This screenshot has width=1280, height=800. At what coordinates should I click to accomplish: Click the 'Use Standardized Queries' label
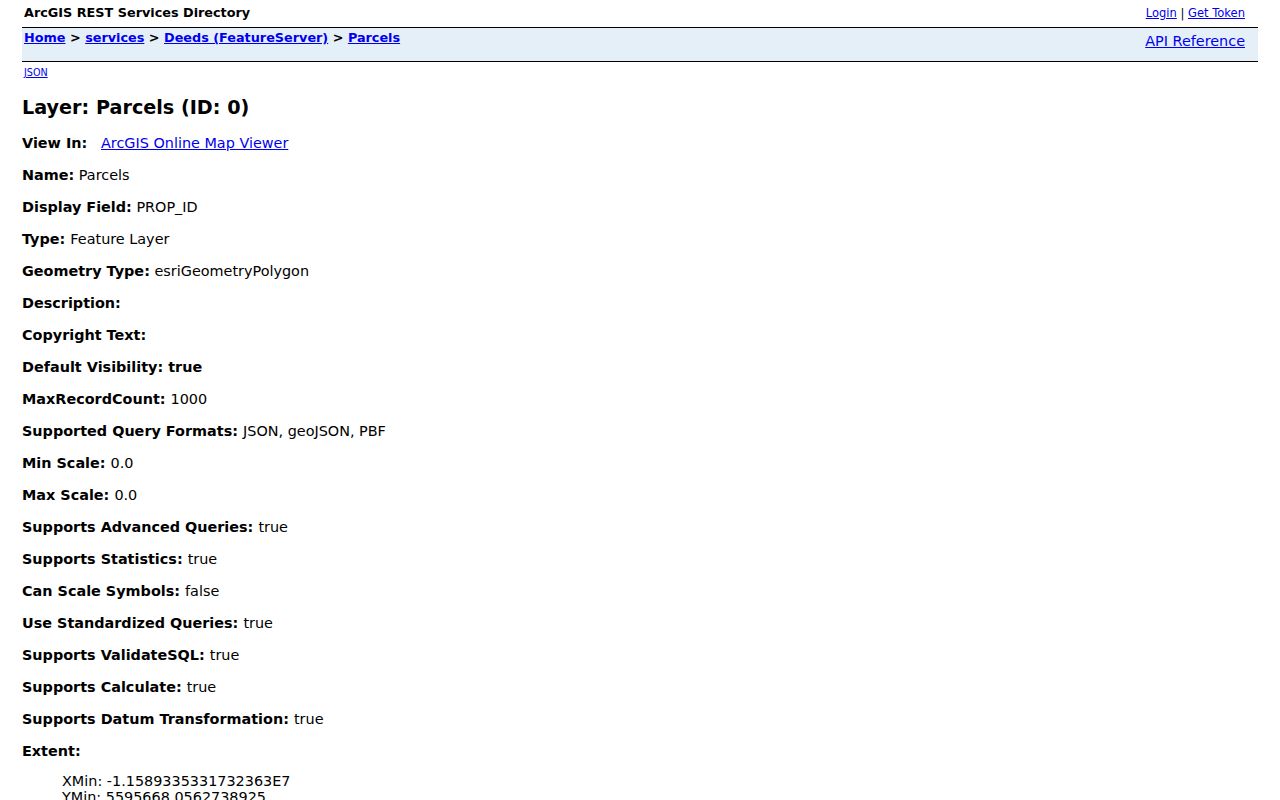point(130,623)
